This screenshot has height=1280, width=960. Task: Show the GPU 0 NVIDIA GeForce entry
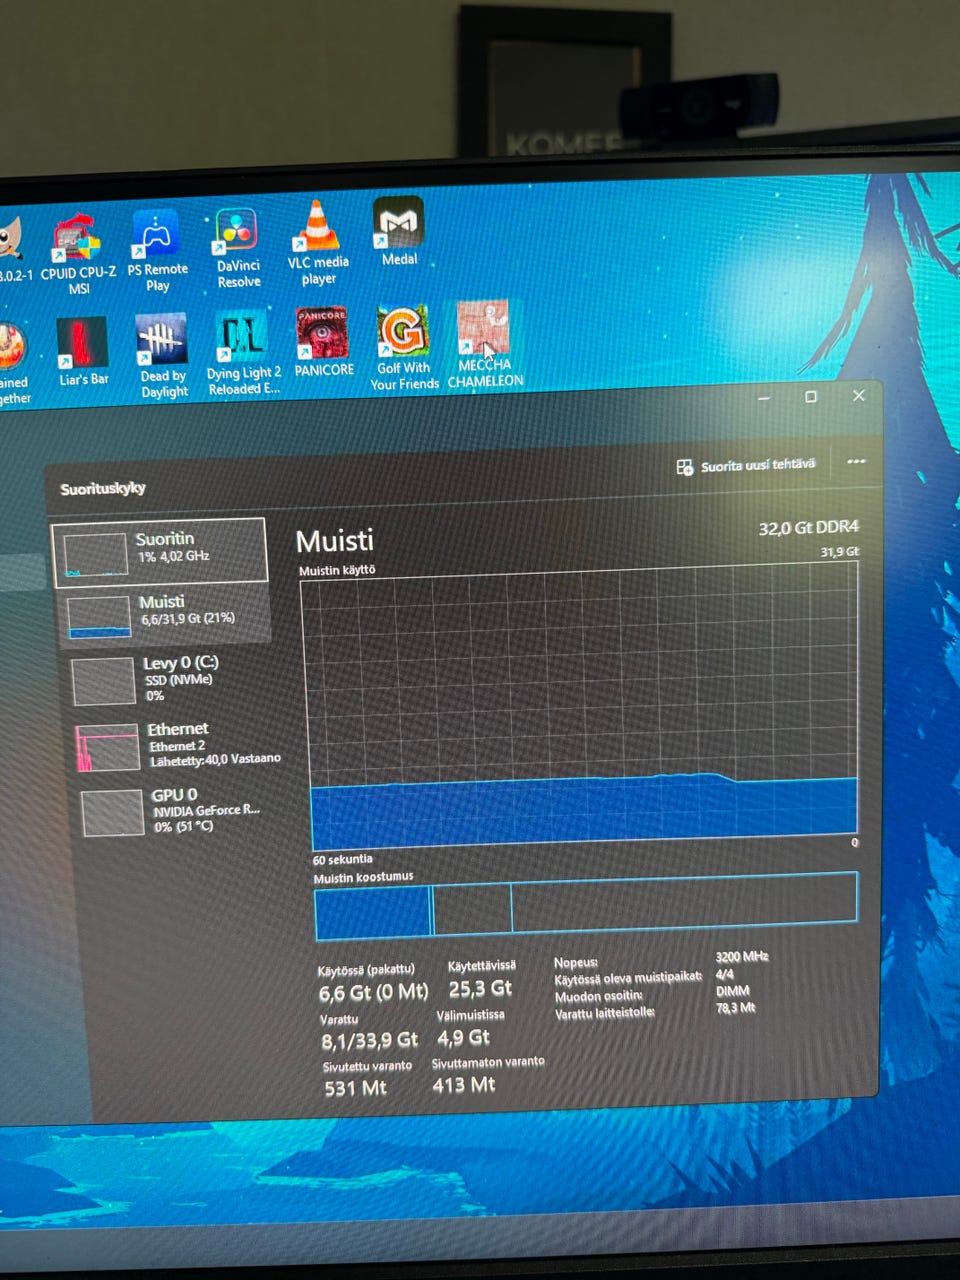click(x=180, y=810)
